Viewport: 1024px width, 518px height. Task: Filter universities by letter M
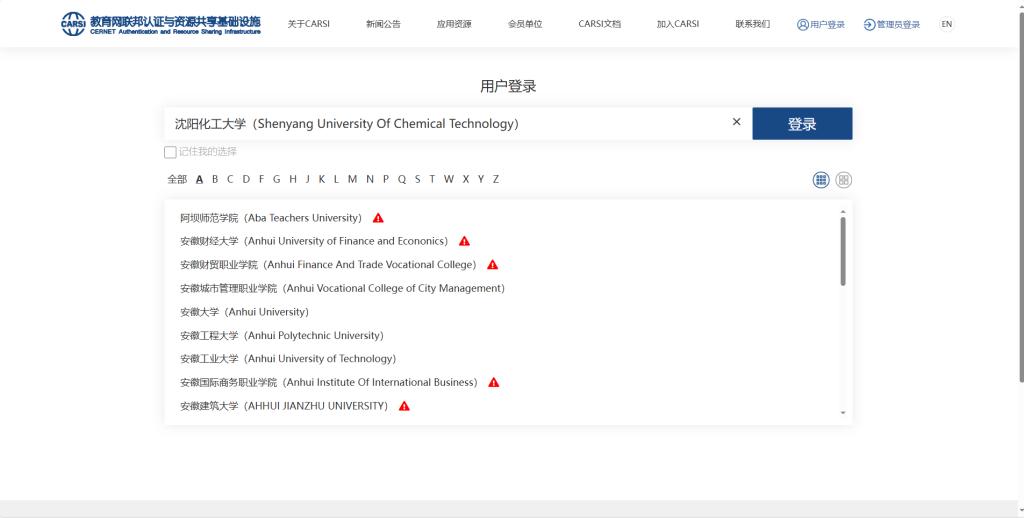(x=352, y=179)
